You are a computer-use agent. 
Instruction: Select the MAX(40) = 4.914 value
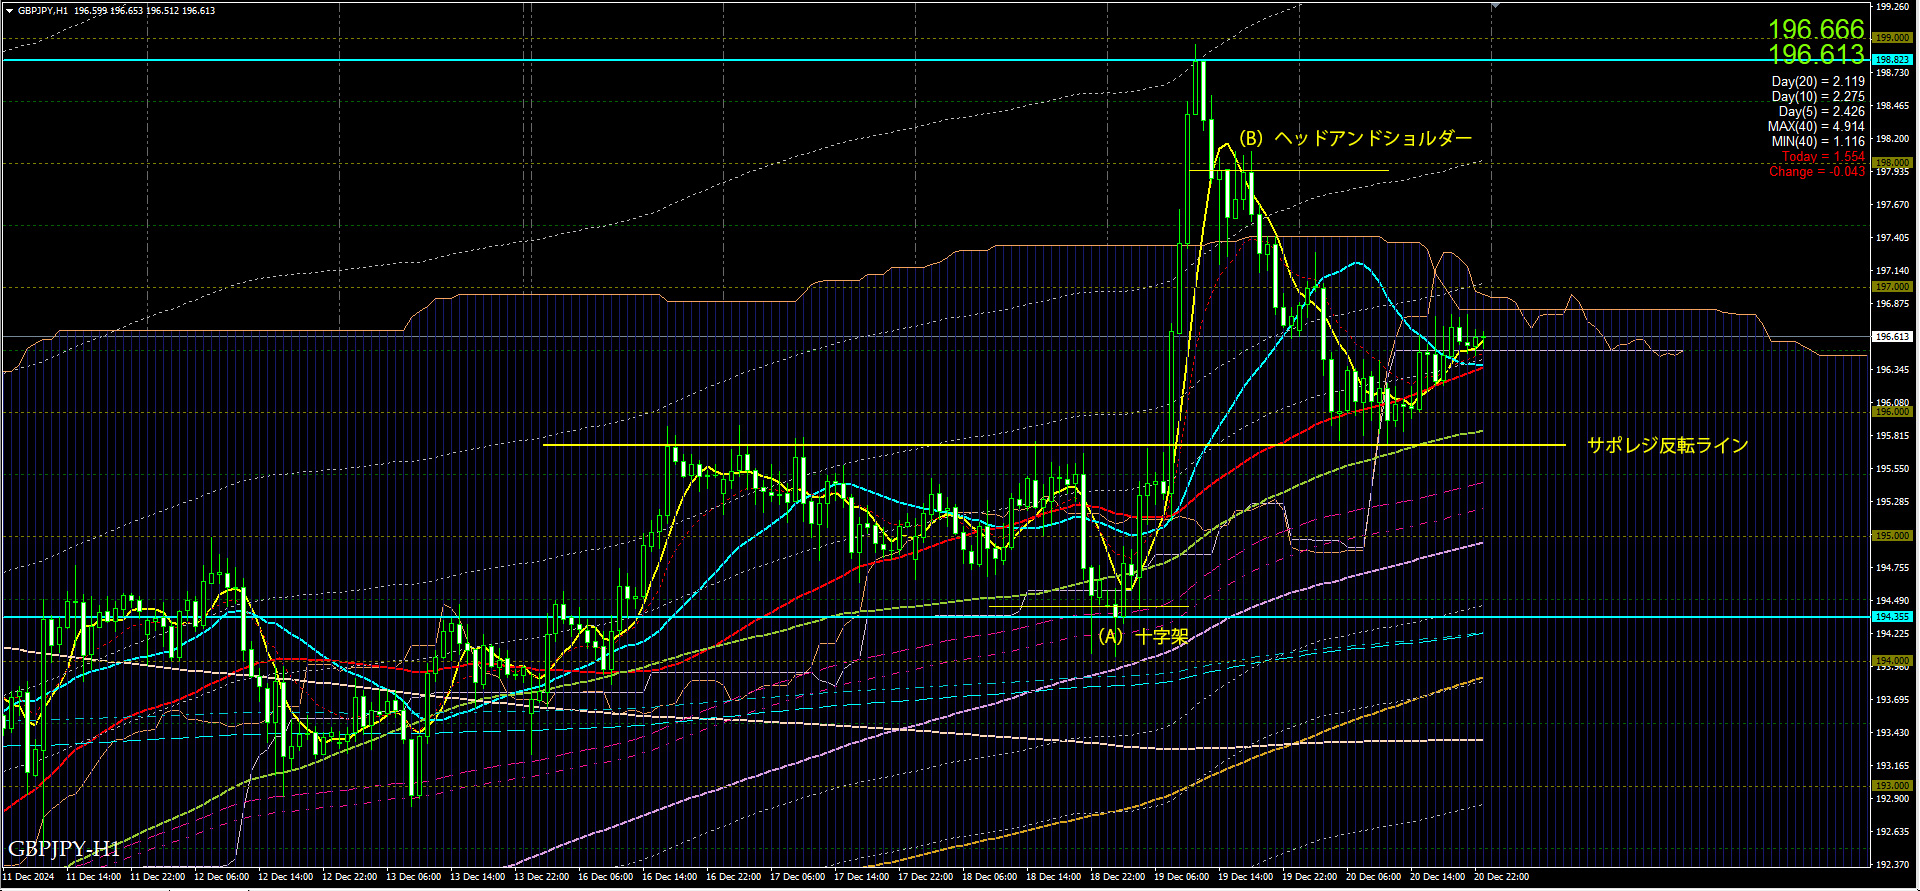click(1816, 126)
